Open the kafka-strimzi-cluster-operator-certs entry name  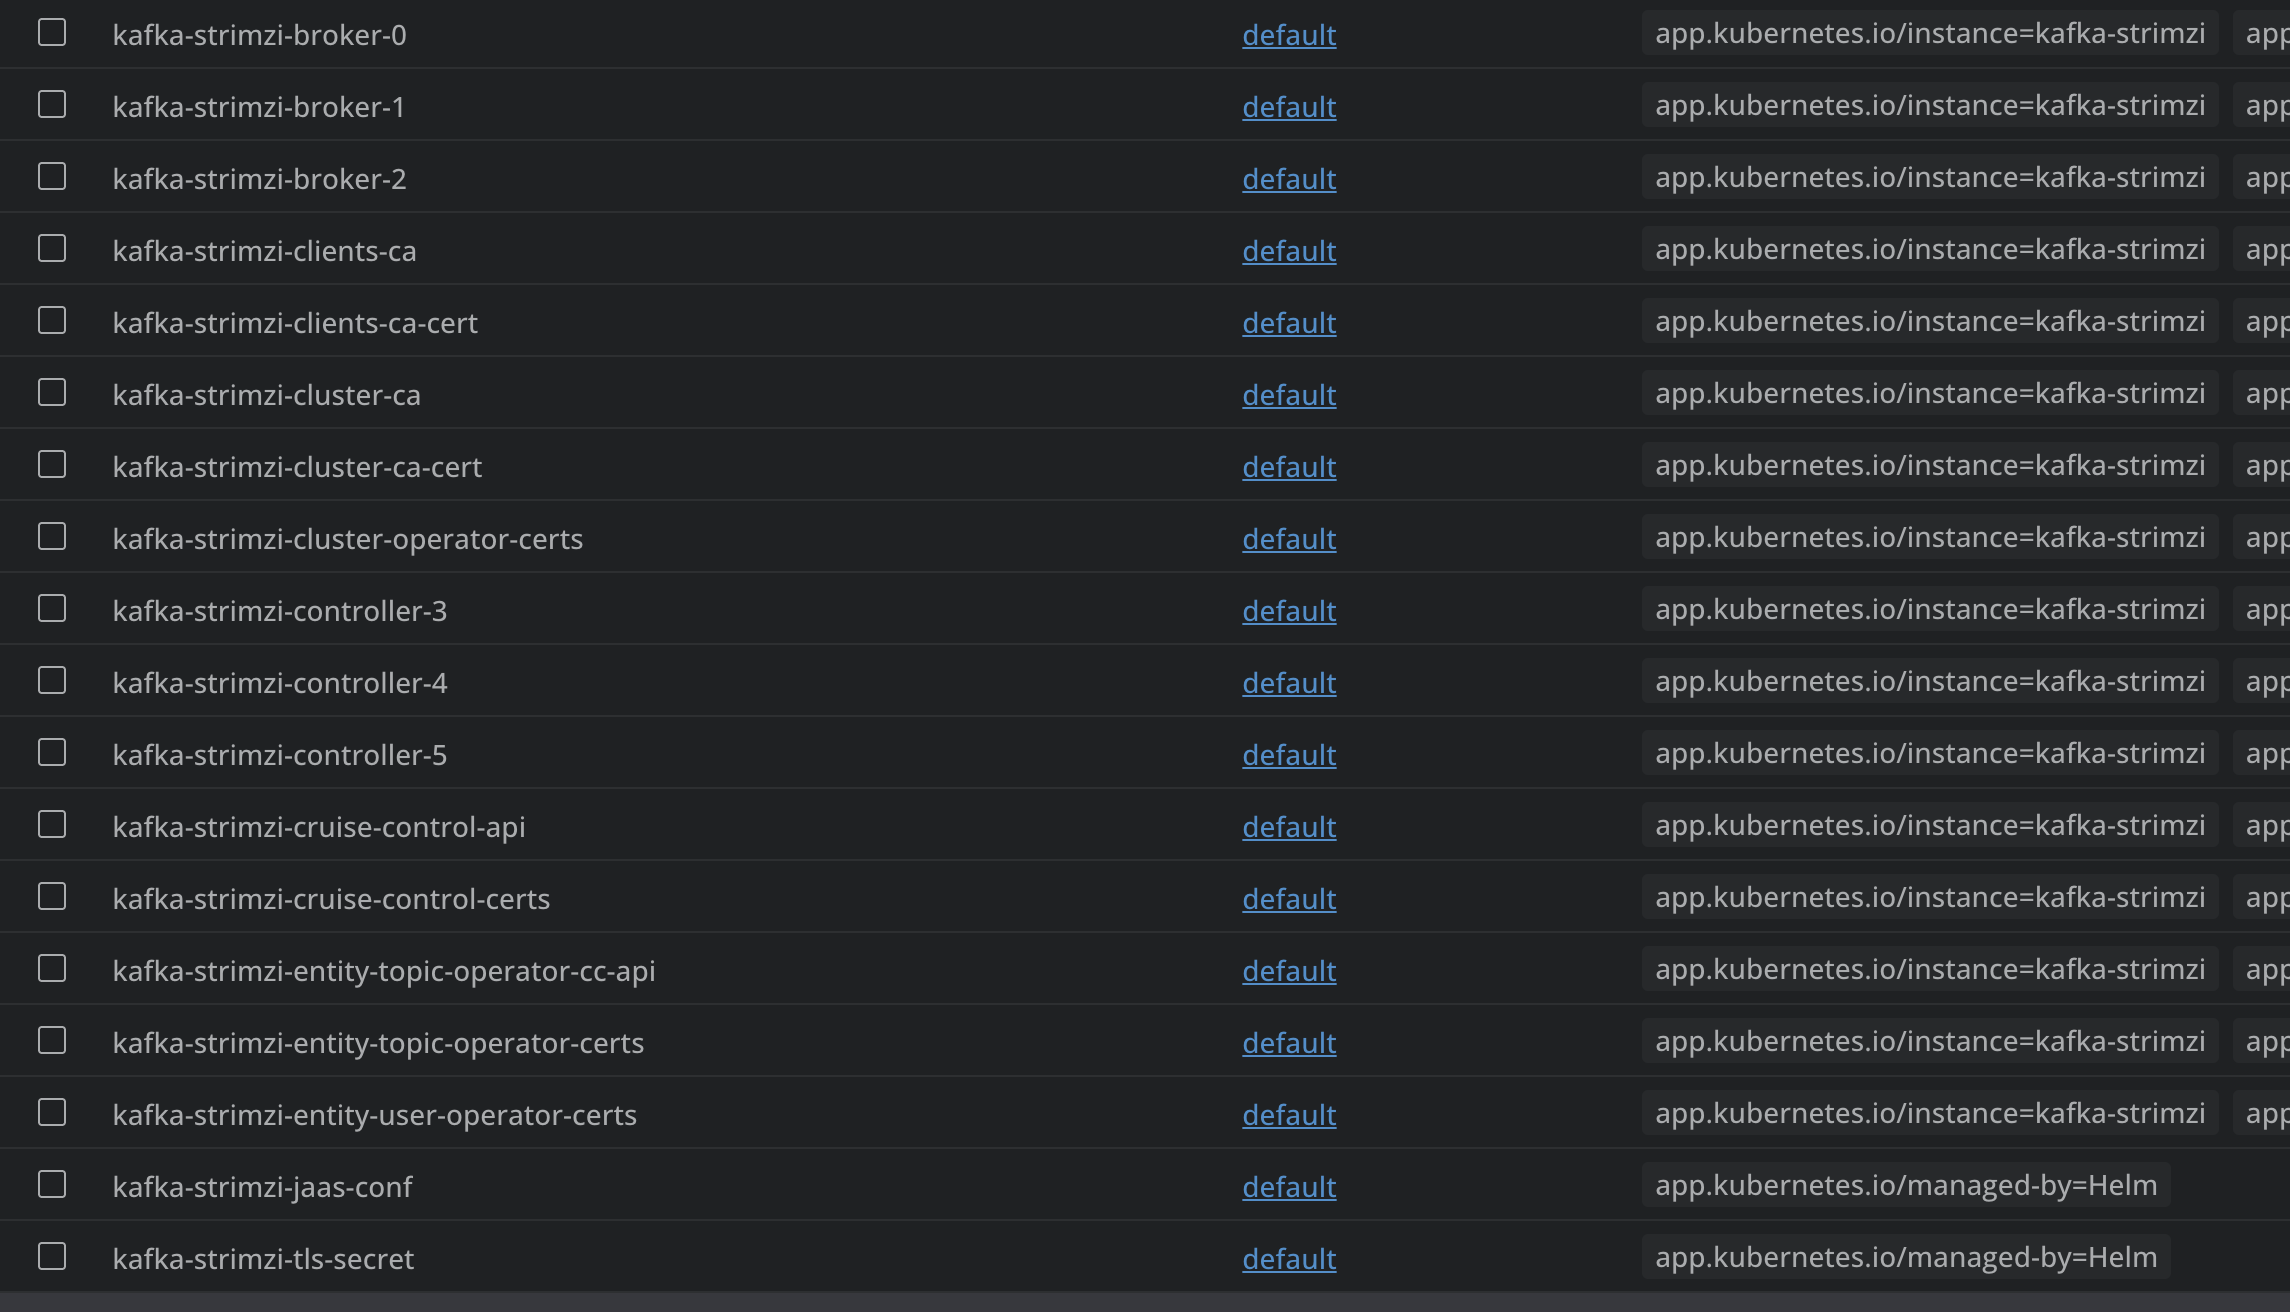coord(348,539)
